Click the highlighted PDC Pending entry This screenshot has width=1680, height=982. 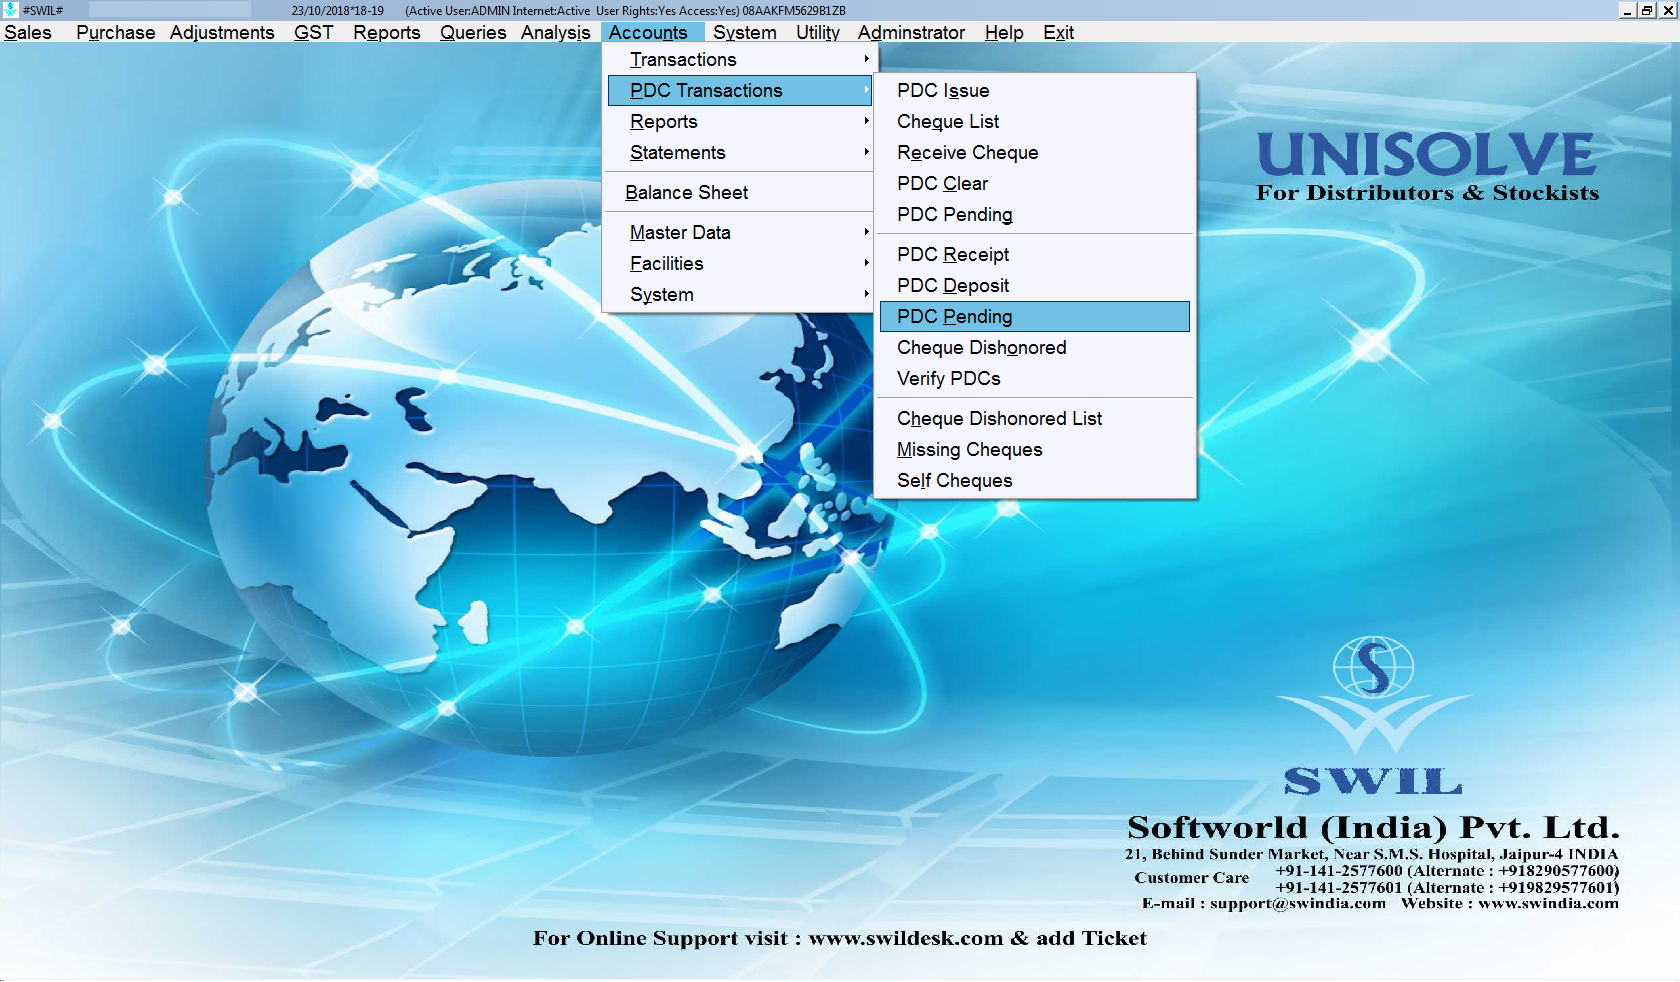tap(1035, 317)
